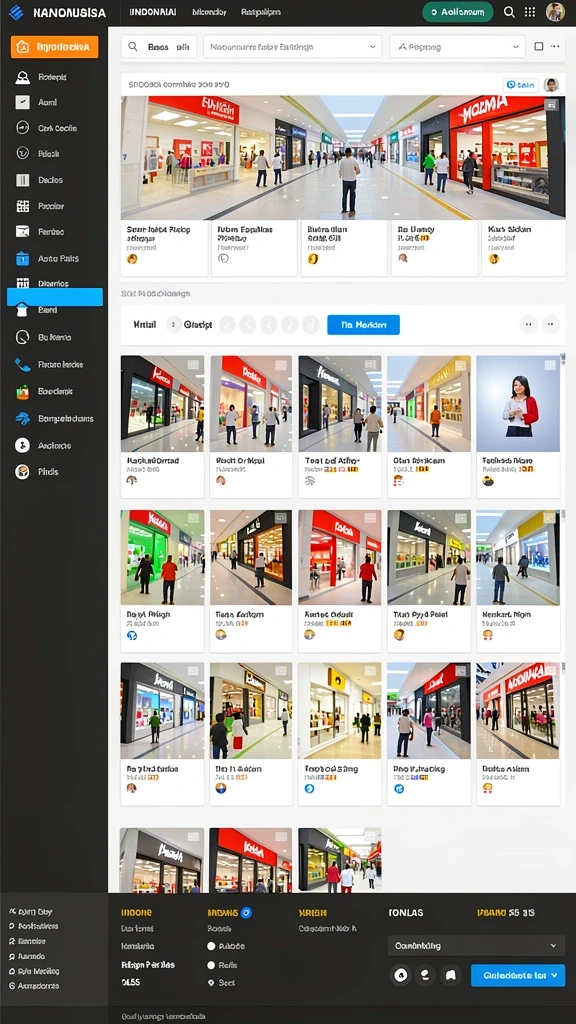Click the user avatar in top header
Screen dimensions: 576x1024
tap(555, 12)
